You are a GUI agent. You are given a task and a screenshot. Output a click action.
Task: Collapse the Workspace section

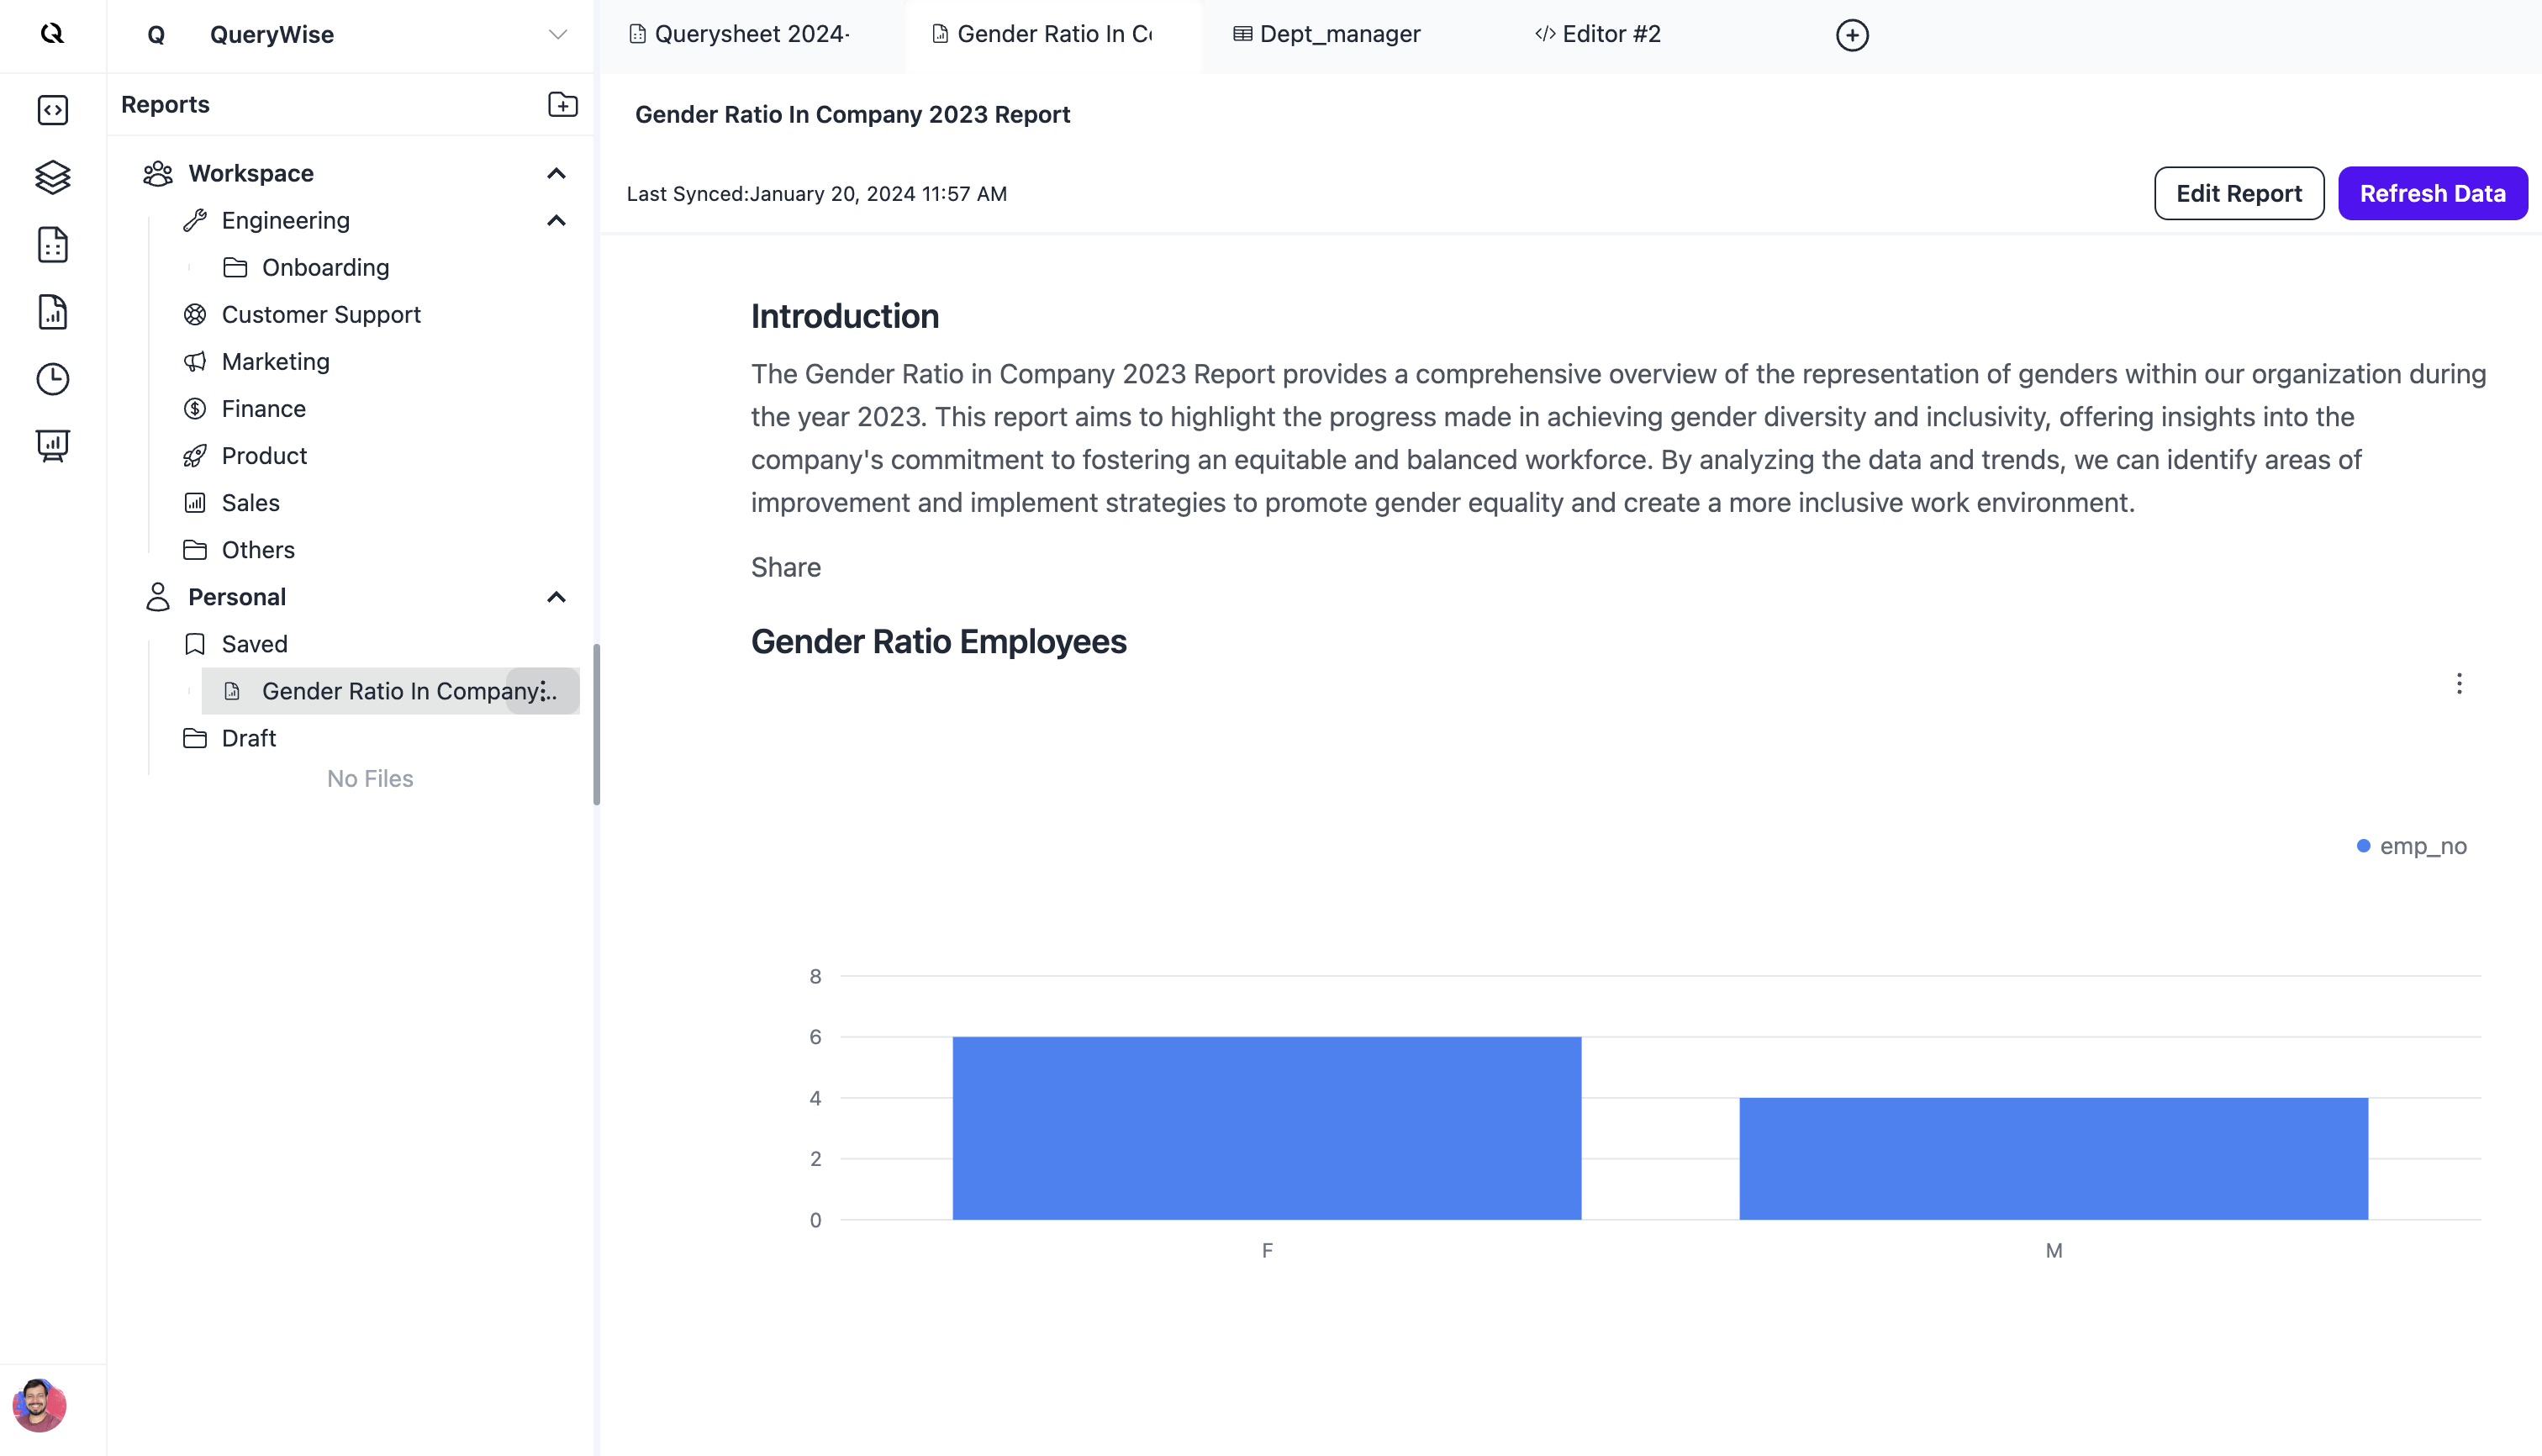click(557, 174)
